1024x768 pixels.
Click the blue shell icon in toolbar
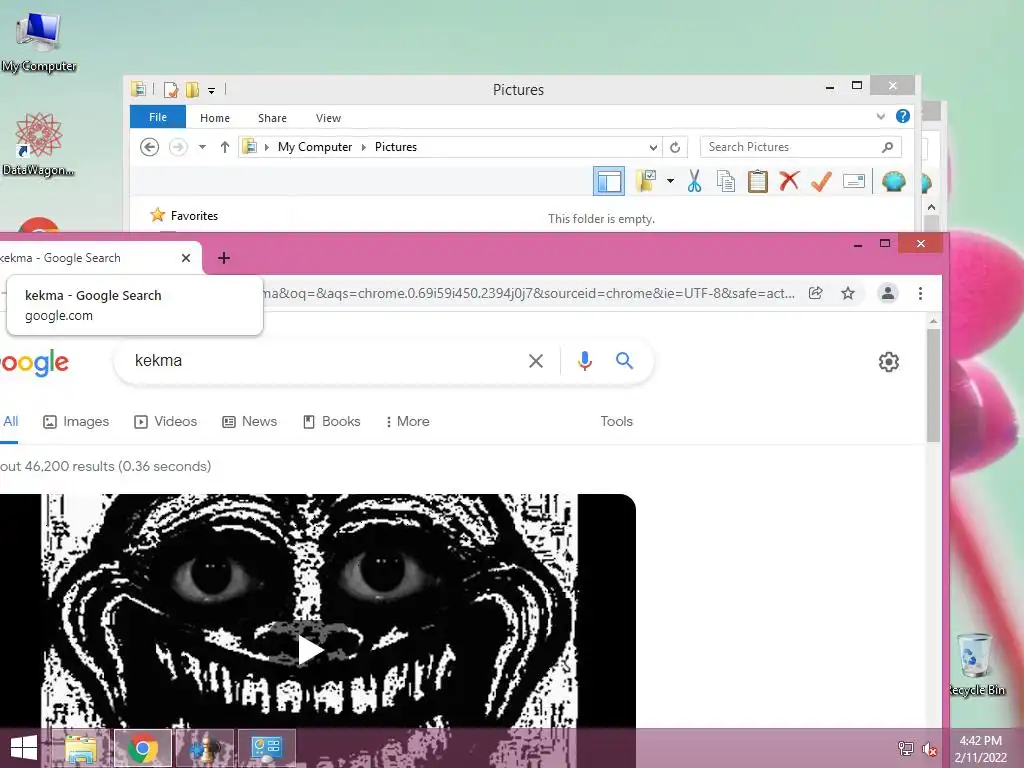coord(893,181)
